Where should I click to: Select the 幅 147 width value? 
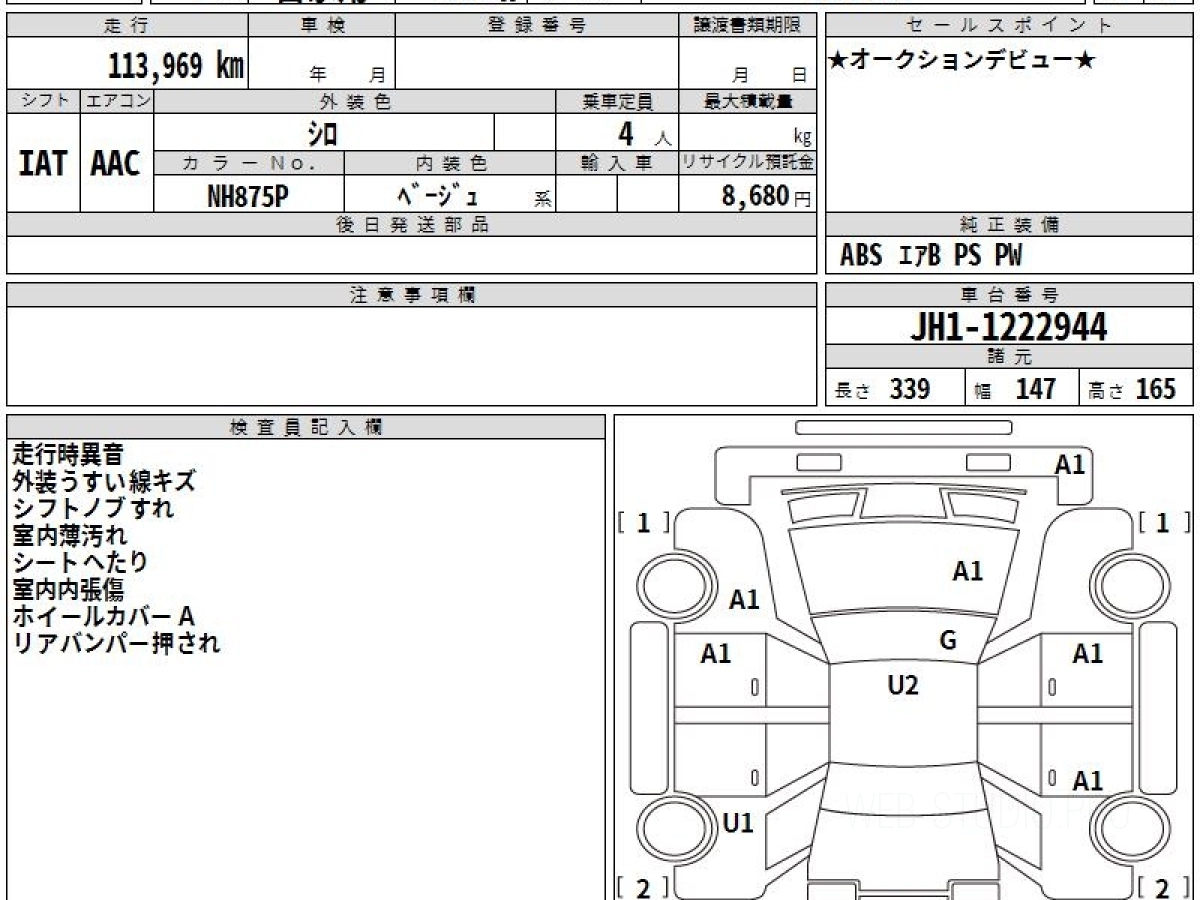[1015, 389]
